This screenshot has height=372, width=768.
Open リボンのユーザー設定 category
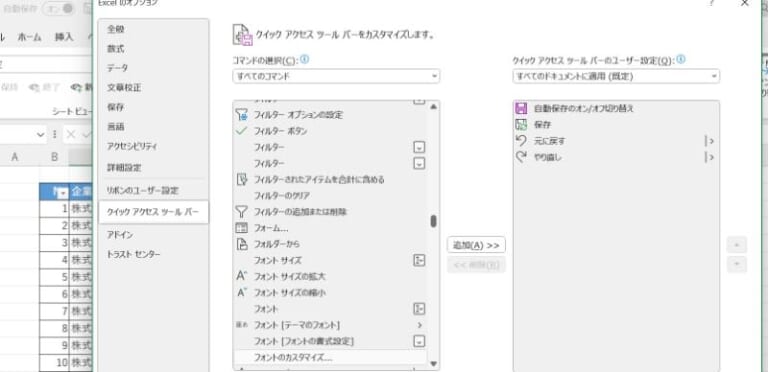point(143,190)
